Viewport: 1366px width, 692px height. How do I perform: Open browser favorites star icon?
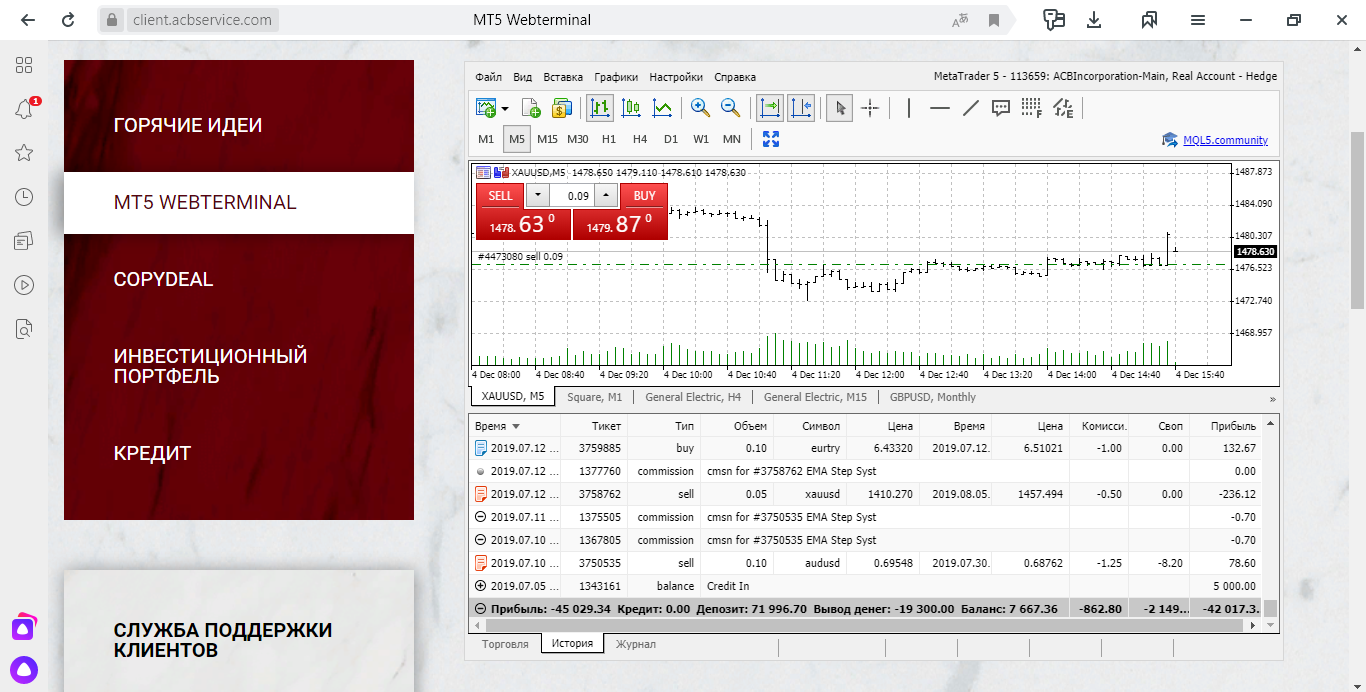(24, 153)
